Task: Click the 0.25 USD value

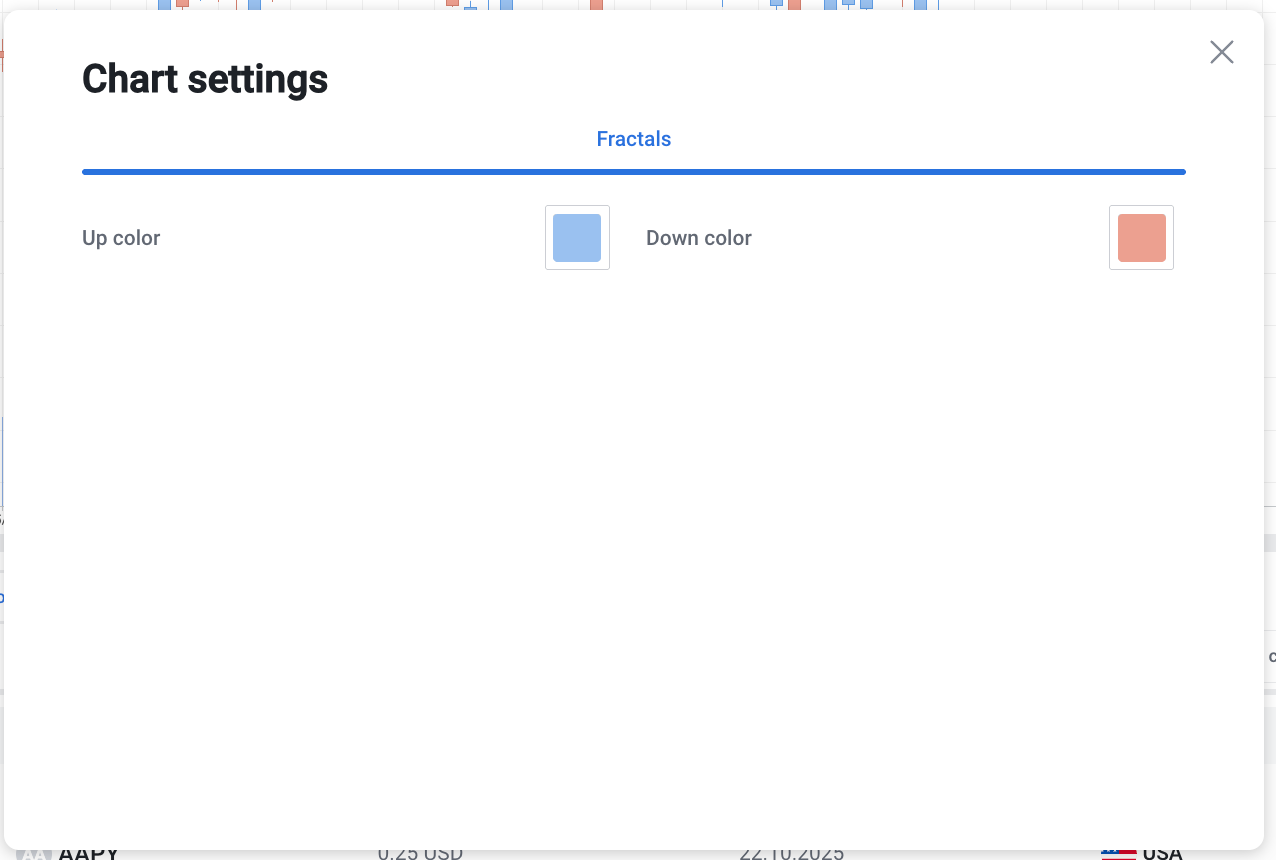Action: [420, 854]
